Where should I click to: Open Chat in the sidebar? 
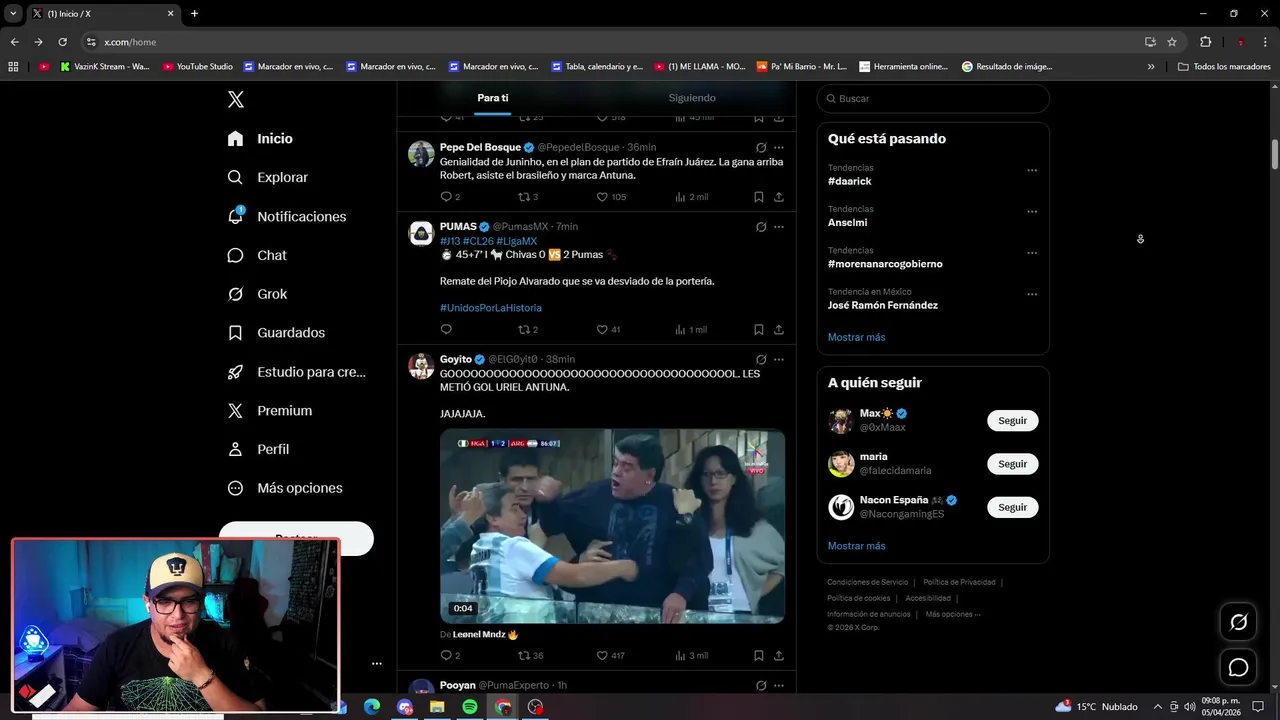(x=257, y=255)
